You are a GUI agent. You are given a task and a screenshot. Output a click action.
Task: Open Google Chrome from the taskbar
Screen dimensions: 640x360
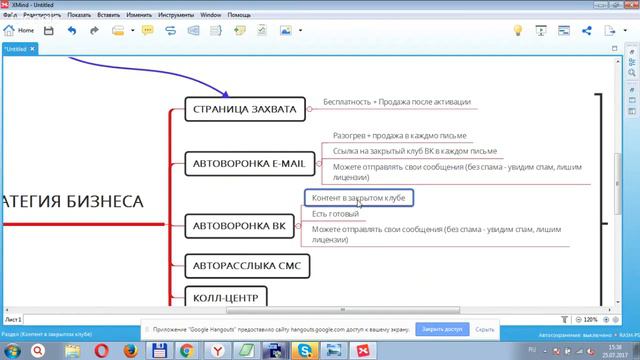[187, 351]
